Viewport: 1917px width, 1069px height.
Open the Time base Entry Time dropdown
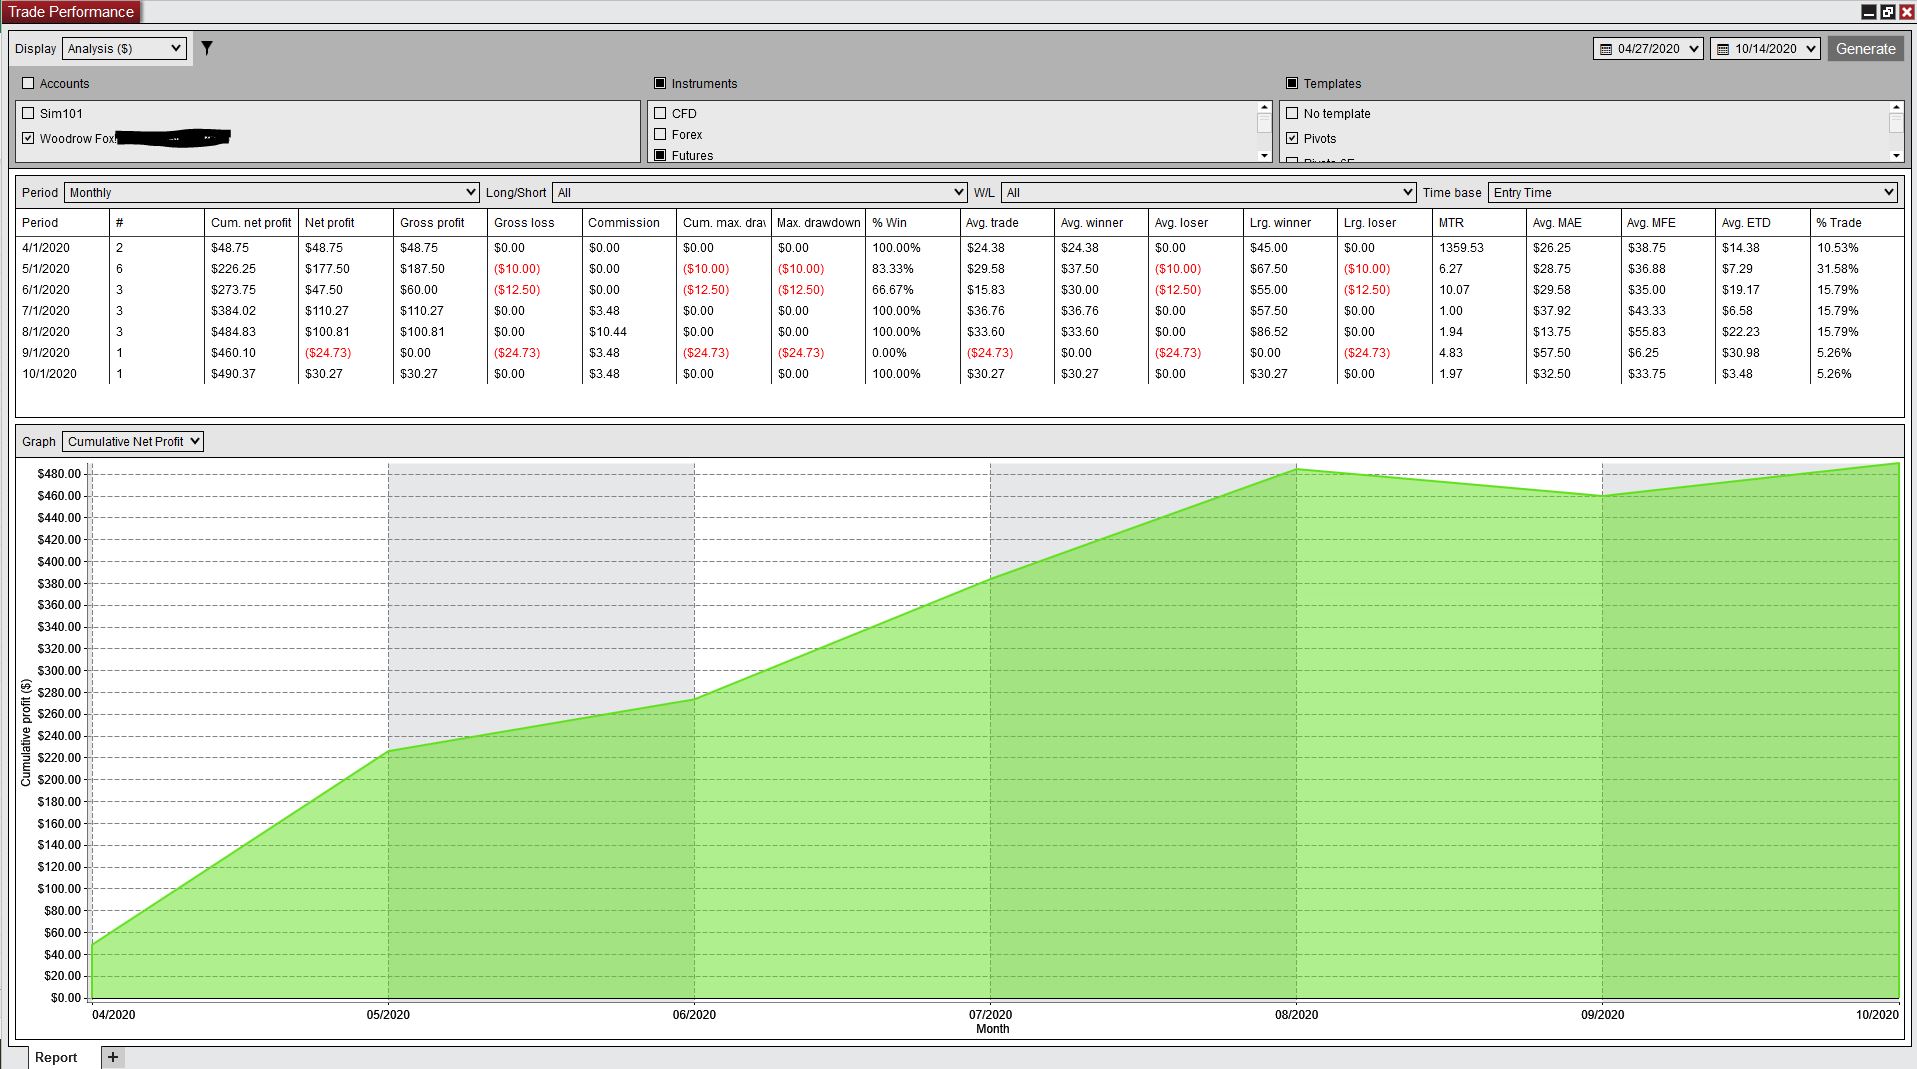coord(1692,192)
